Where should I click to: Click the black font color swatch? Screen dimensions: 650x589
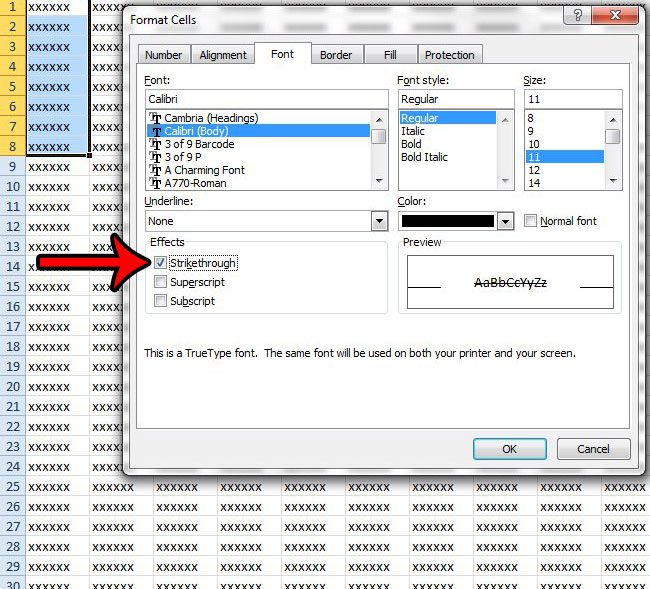(447, 221)
